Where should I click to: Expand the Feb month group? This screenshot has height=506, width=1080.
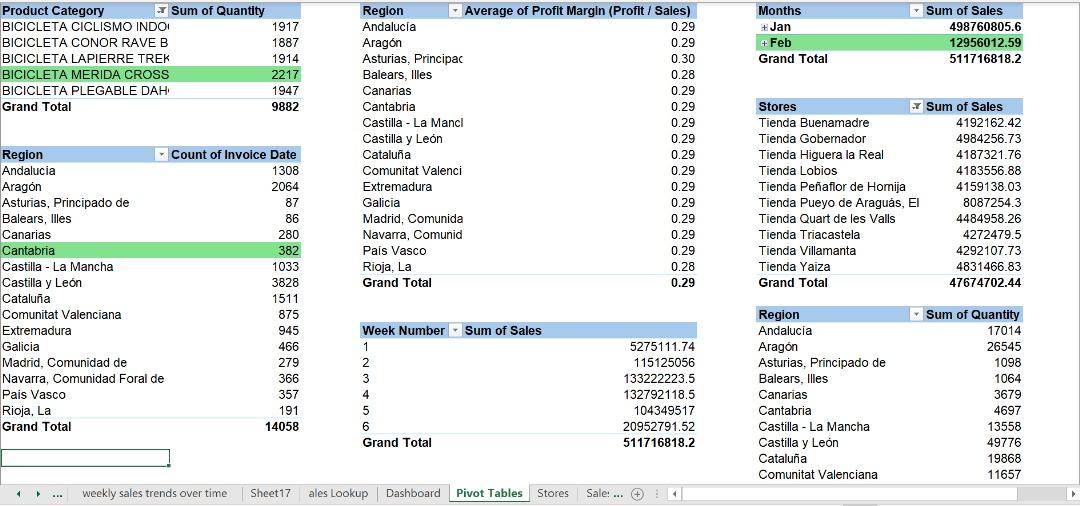pyautogui.click(x=764, y=43)
